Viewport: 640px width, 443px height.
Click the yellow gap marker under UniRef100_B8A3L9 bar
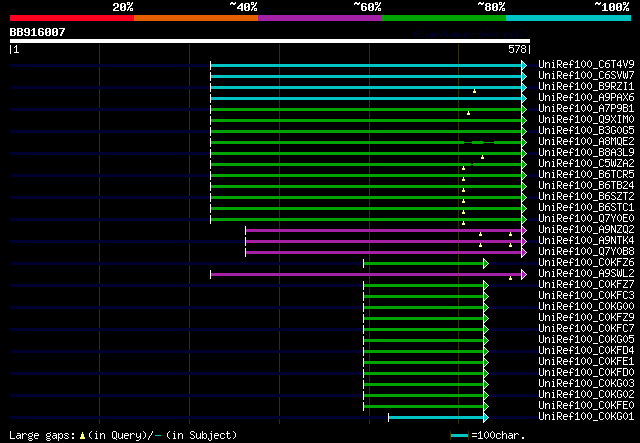pyautogui.click(x=482, y=157)
